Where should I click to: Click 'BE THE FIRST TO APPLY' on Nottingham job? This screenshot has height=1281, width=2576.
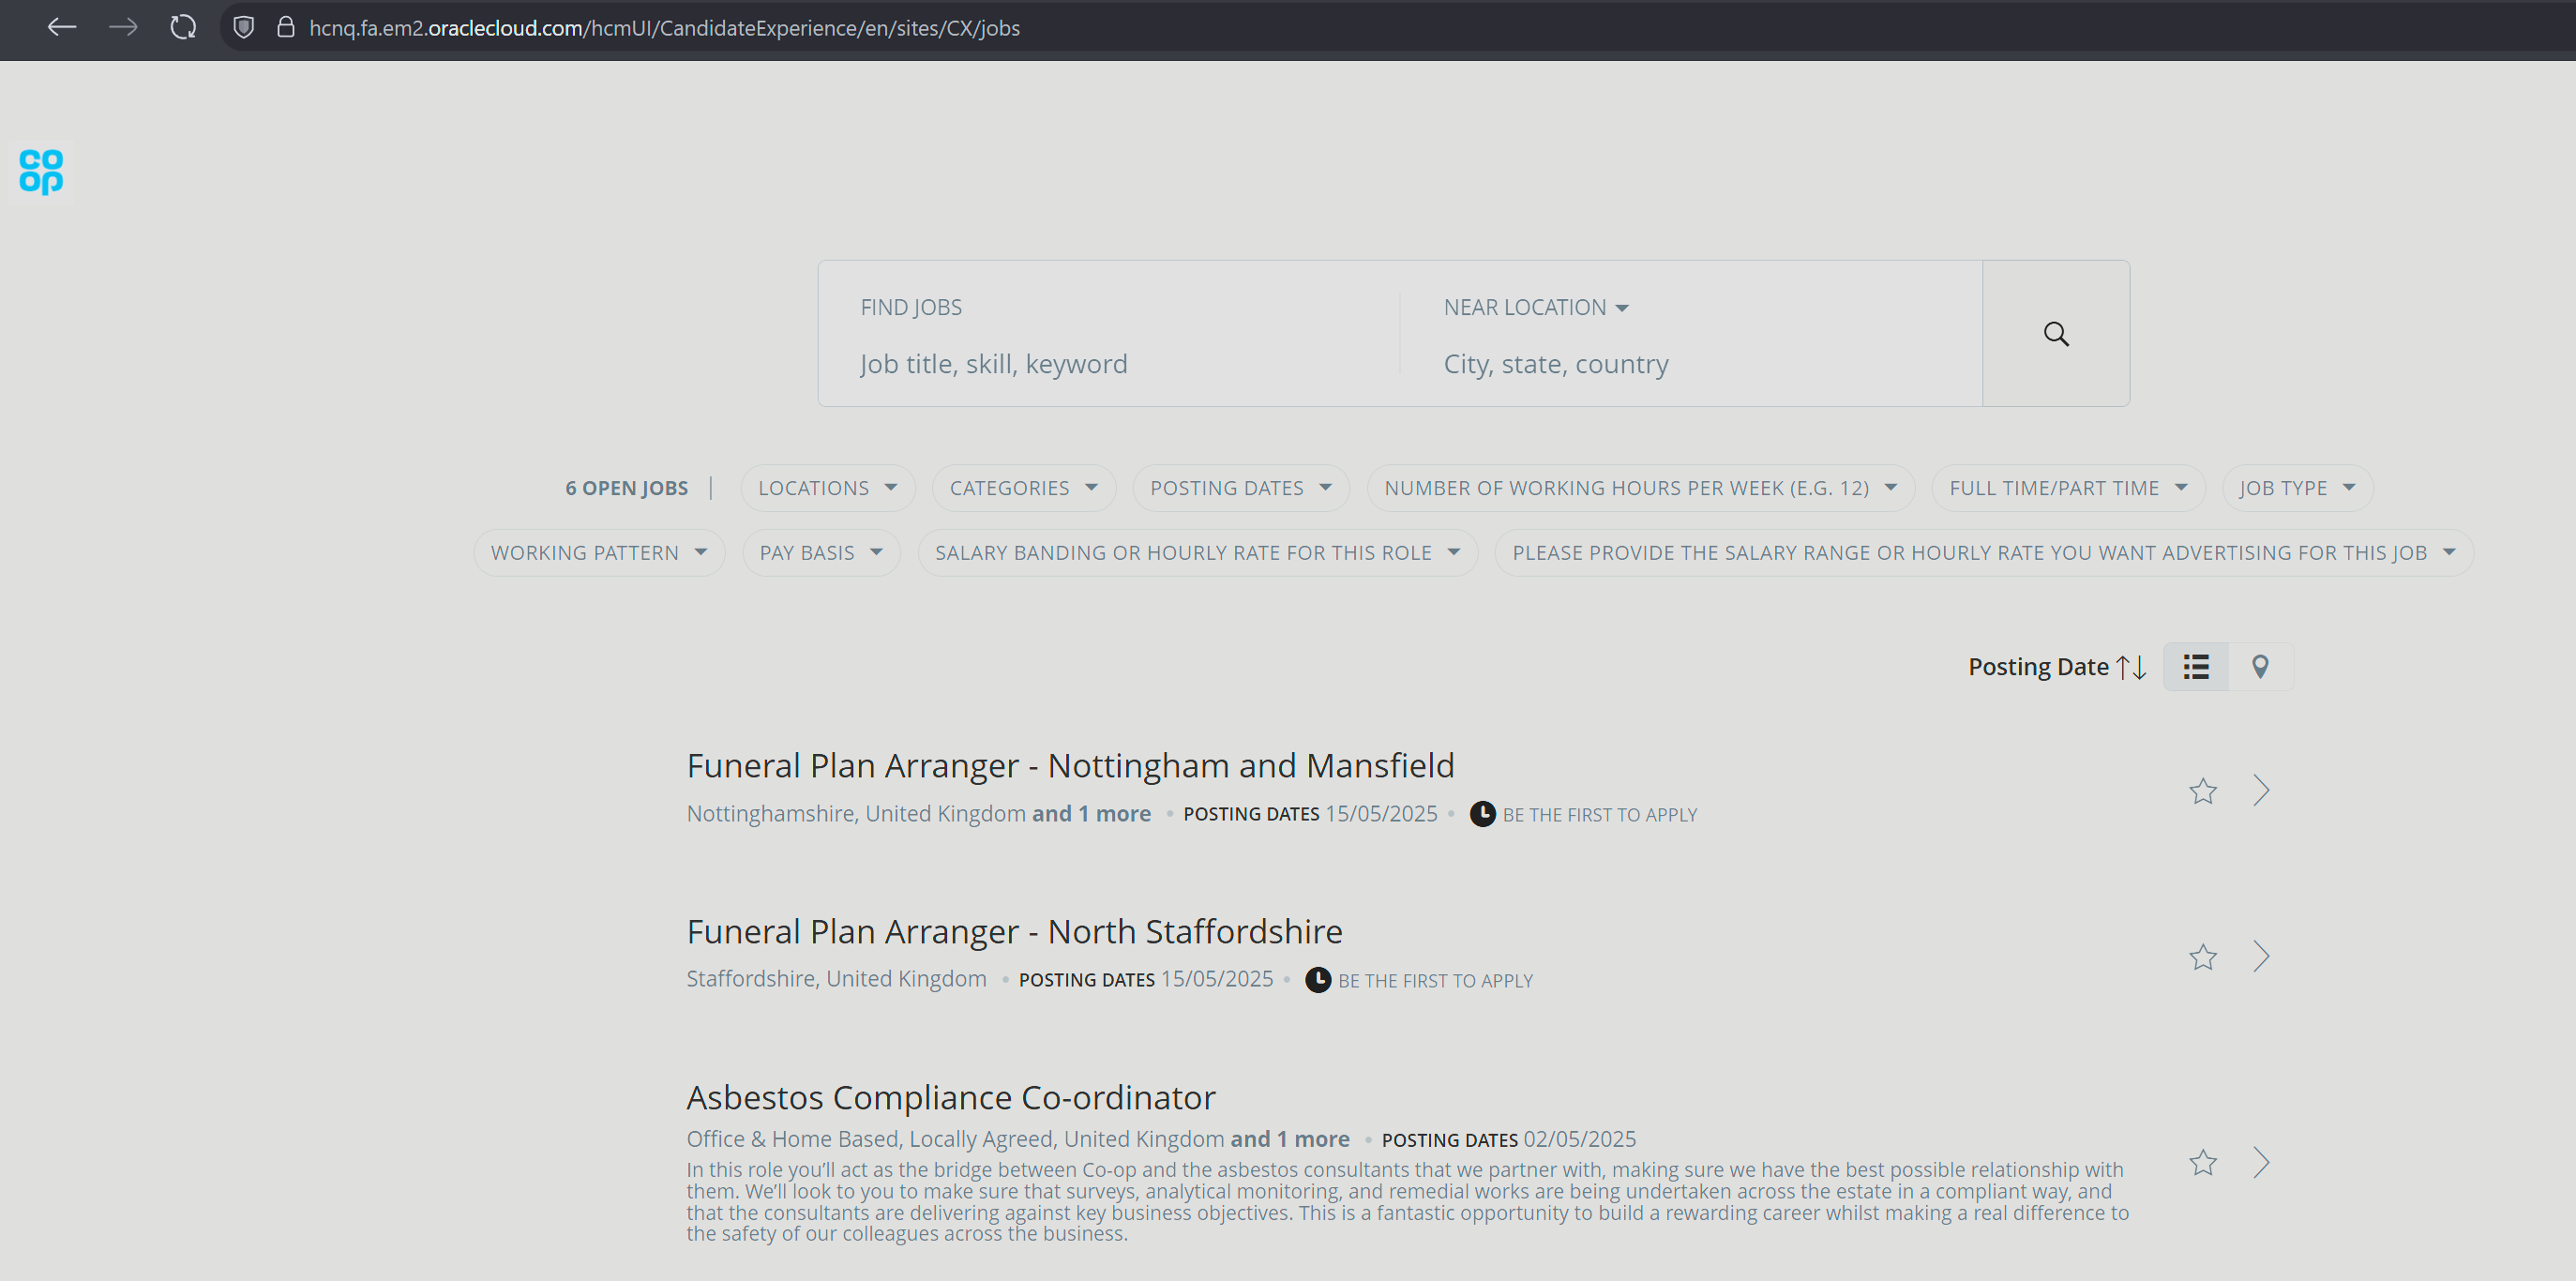pos(1599,815)
